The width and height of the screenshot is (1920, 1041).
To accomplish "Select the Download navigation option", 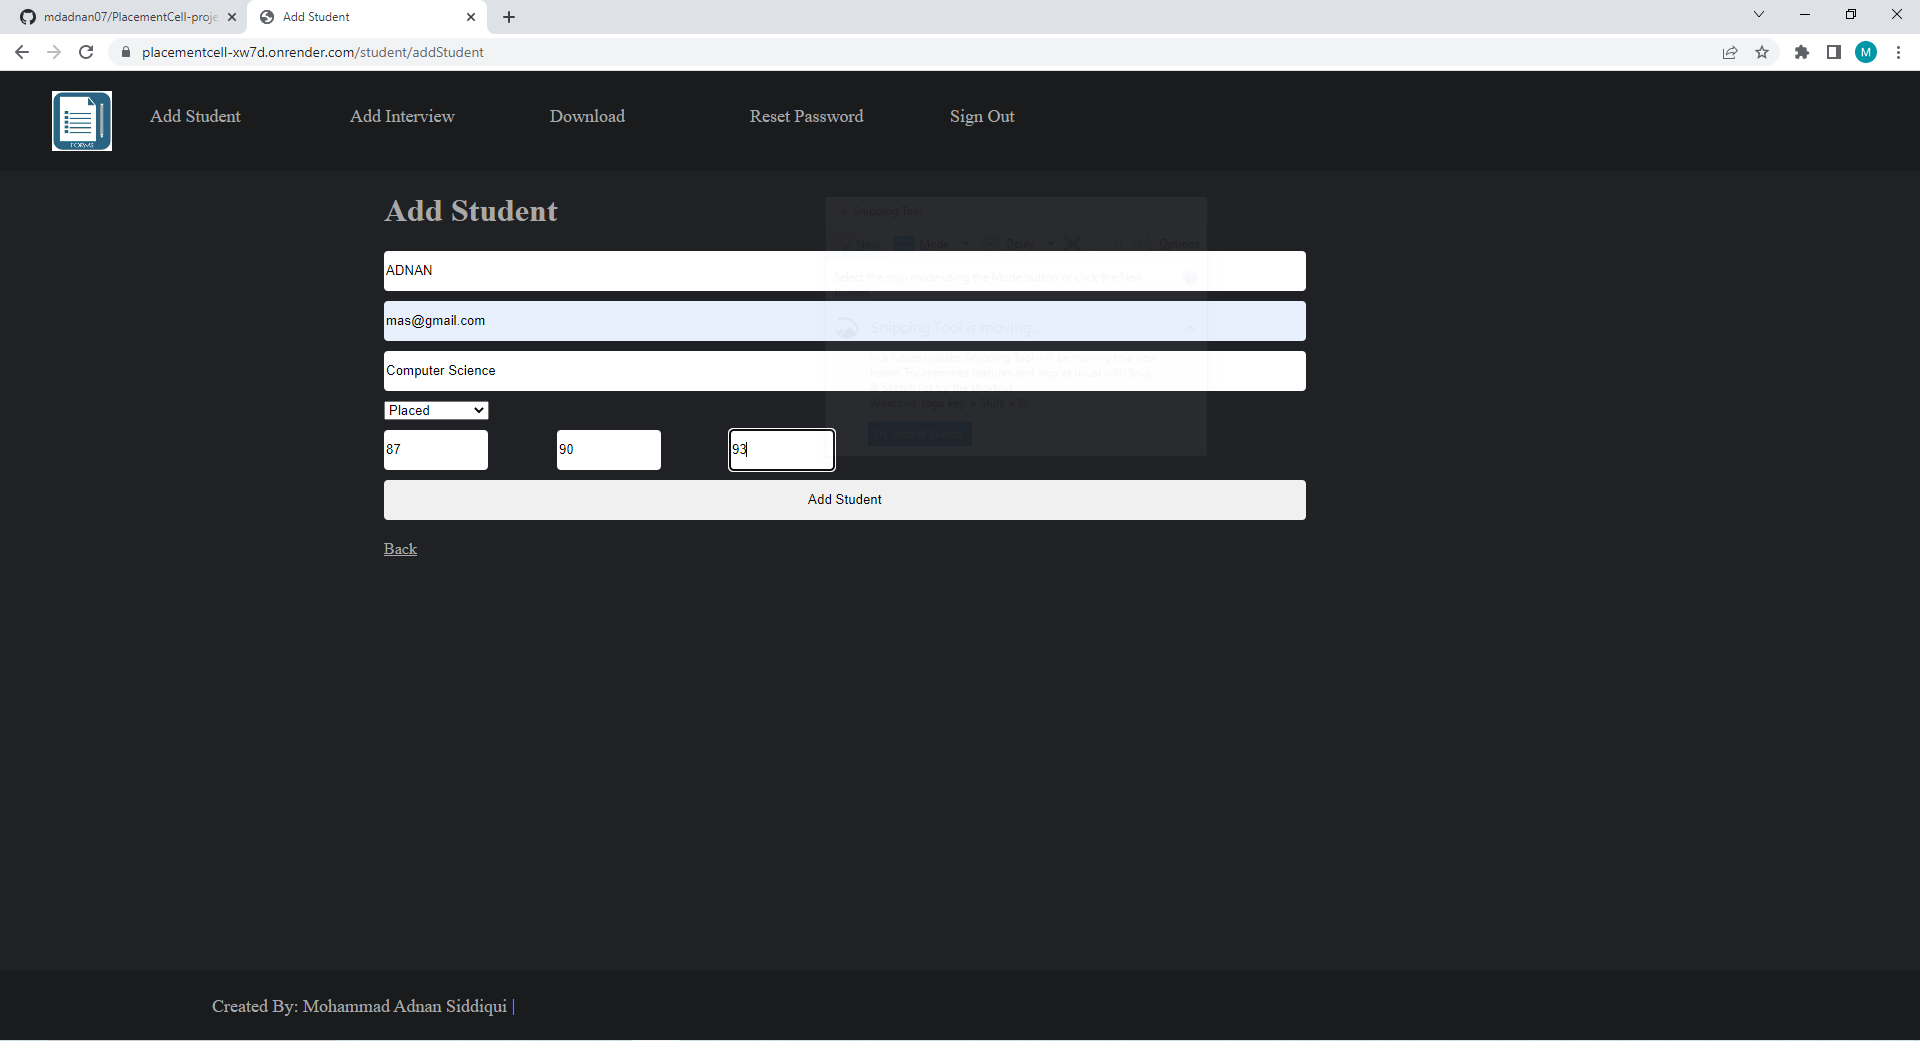I will point(586,116).
